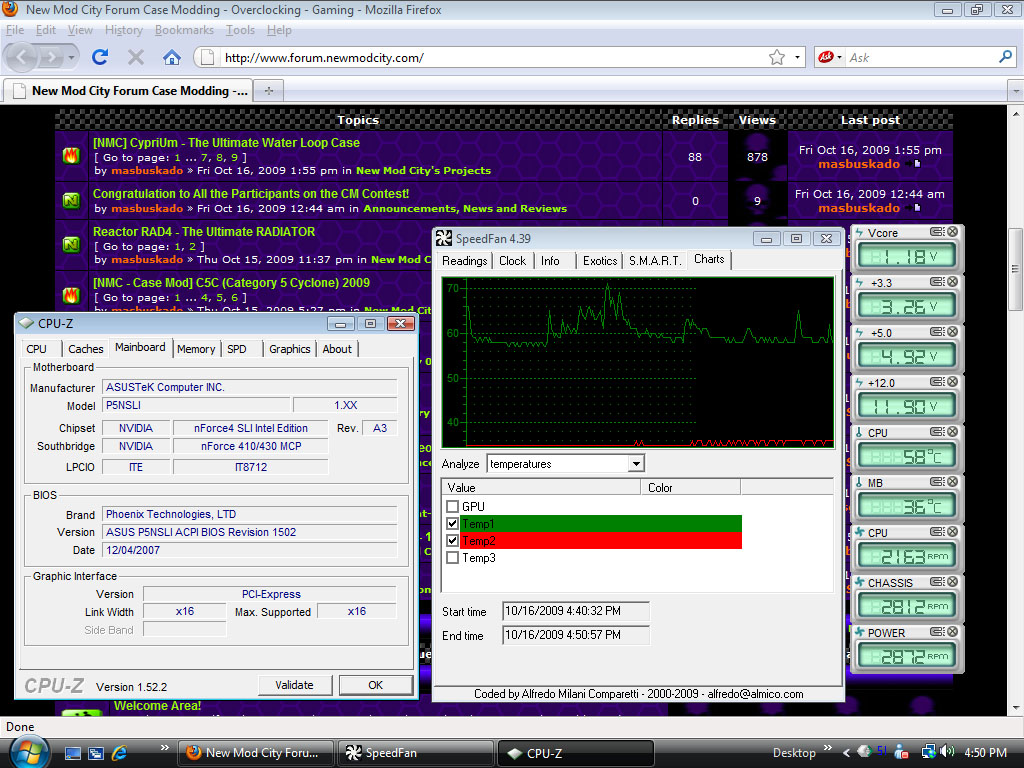The width and height of the screenshot is (1024, 768).
Task: Click the magnet icon on the +12.0 gadget
Action: click(937, 381)
